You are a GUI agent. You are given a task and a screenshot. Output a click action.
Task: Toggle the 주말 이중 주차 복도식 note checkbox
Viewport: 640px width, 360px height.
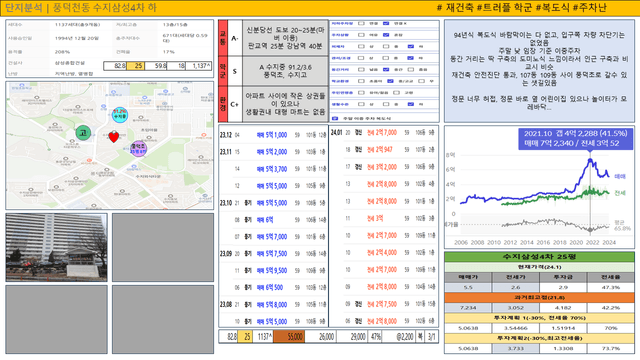click(335, 118)
